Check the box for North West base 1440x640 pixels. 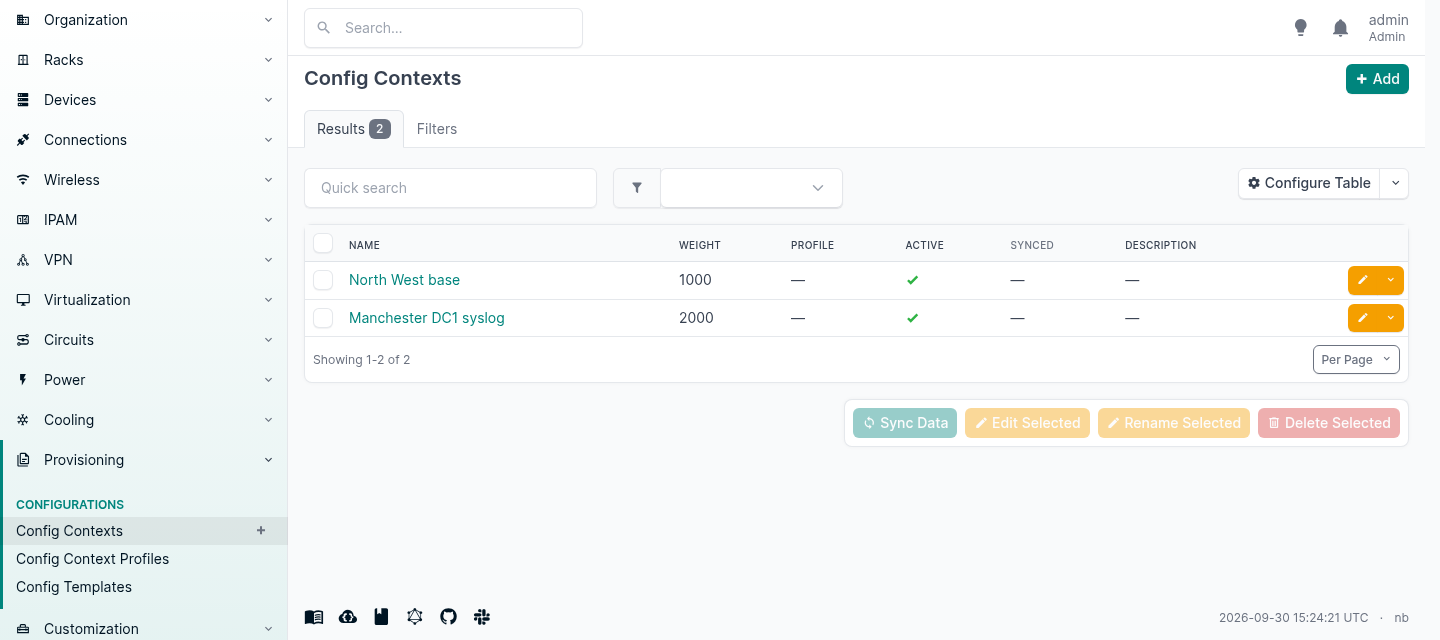pyautogui.click(x=323, y=280)
